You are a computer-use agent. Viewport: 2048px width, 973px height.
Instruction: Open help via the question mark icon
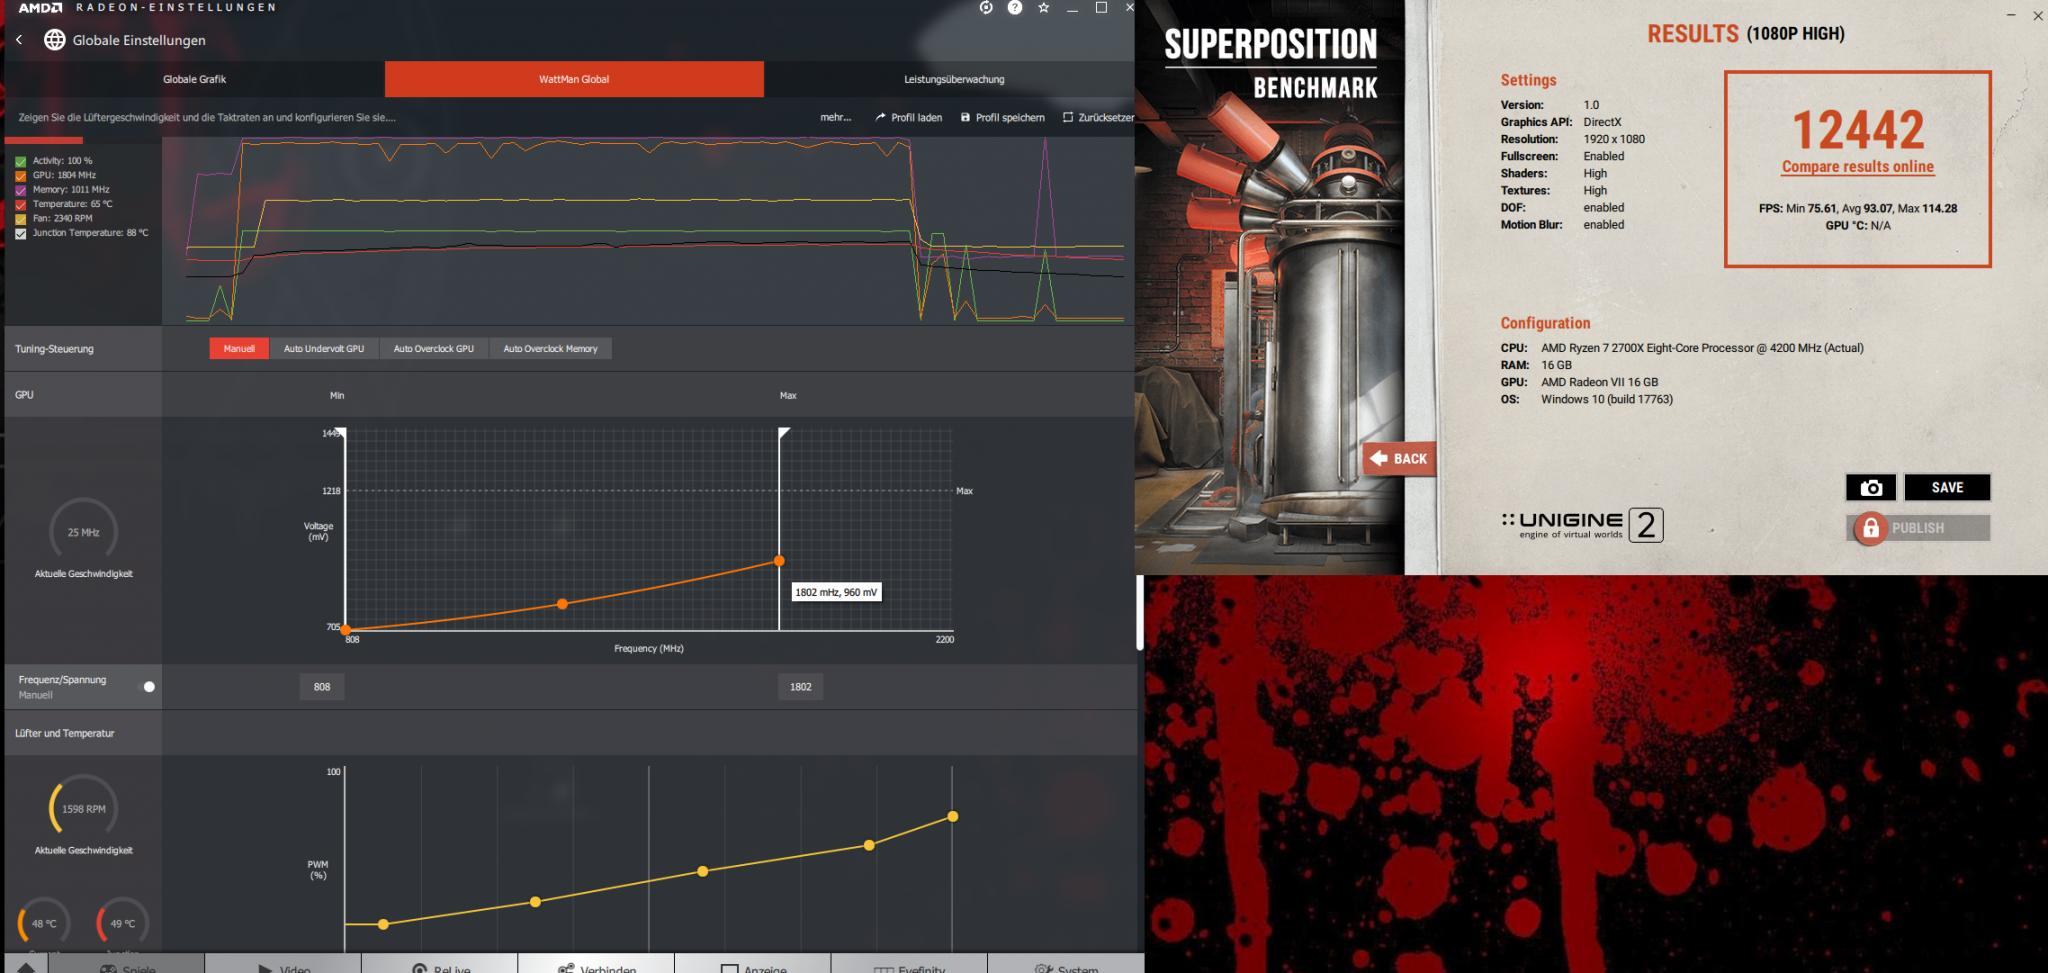[1015, 8]
